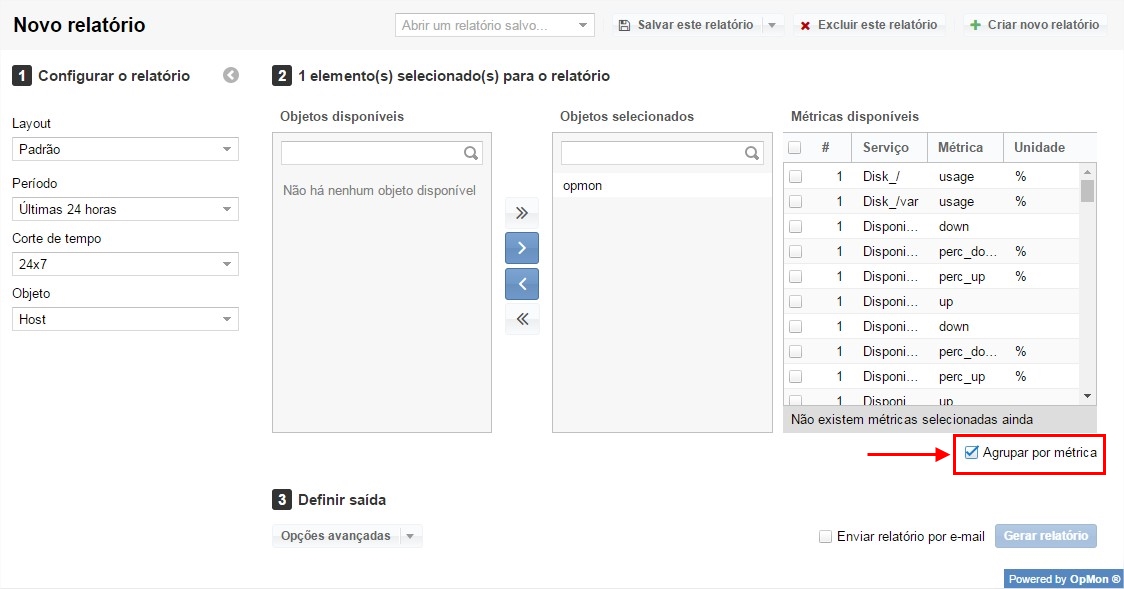This screenshot has height=589, width=1124.
Task: Click Criar novo relatório button
Action: 1035,25
